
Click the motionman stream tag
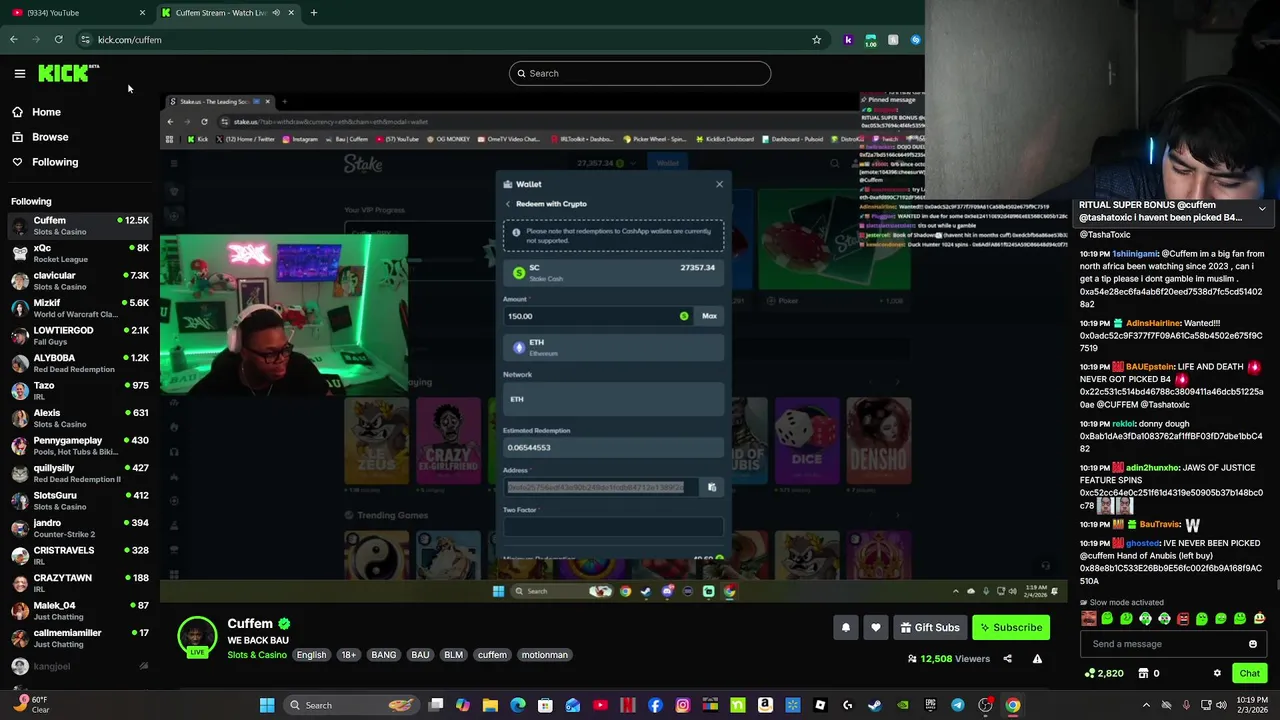545,655
